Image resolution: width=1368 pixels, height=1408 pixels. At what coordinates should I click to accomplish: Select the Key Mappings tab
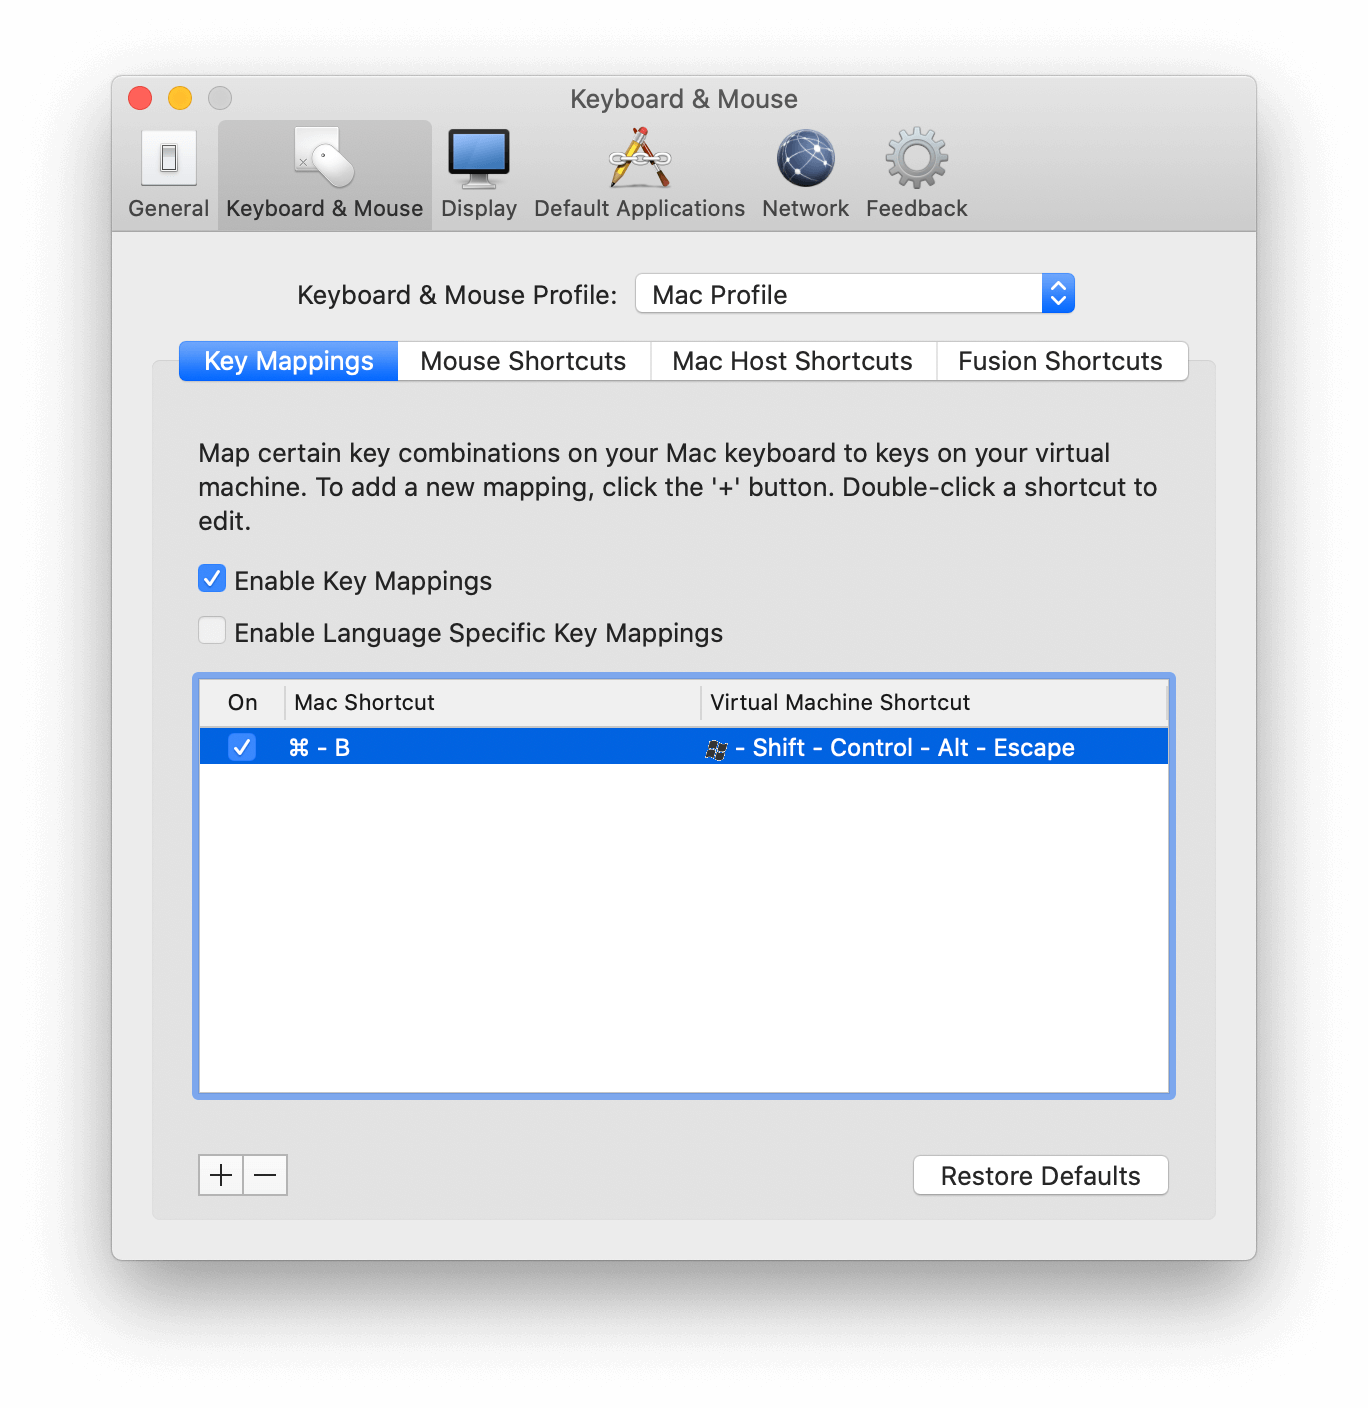pos(287,361)
